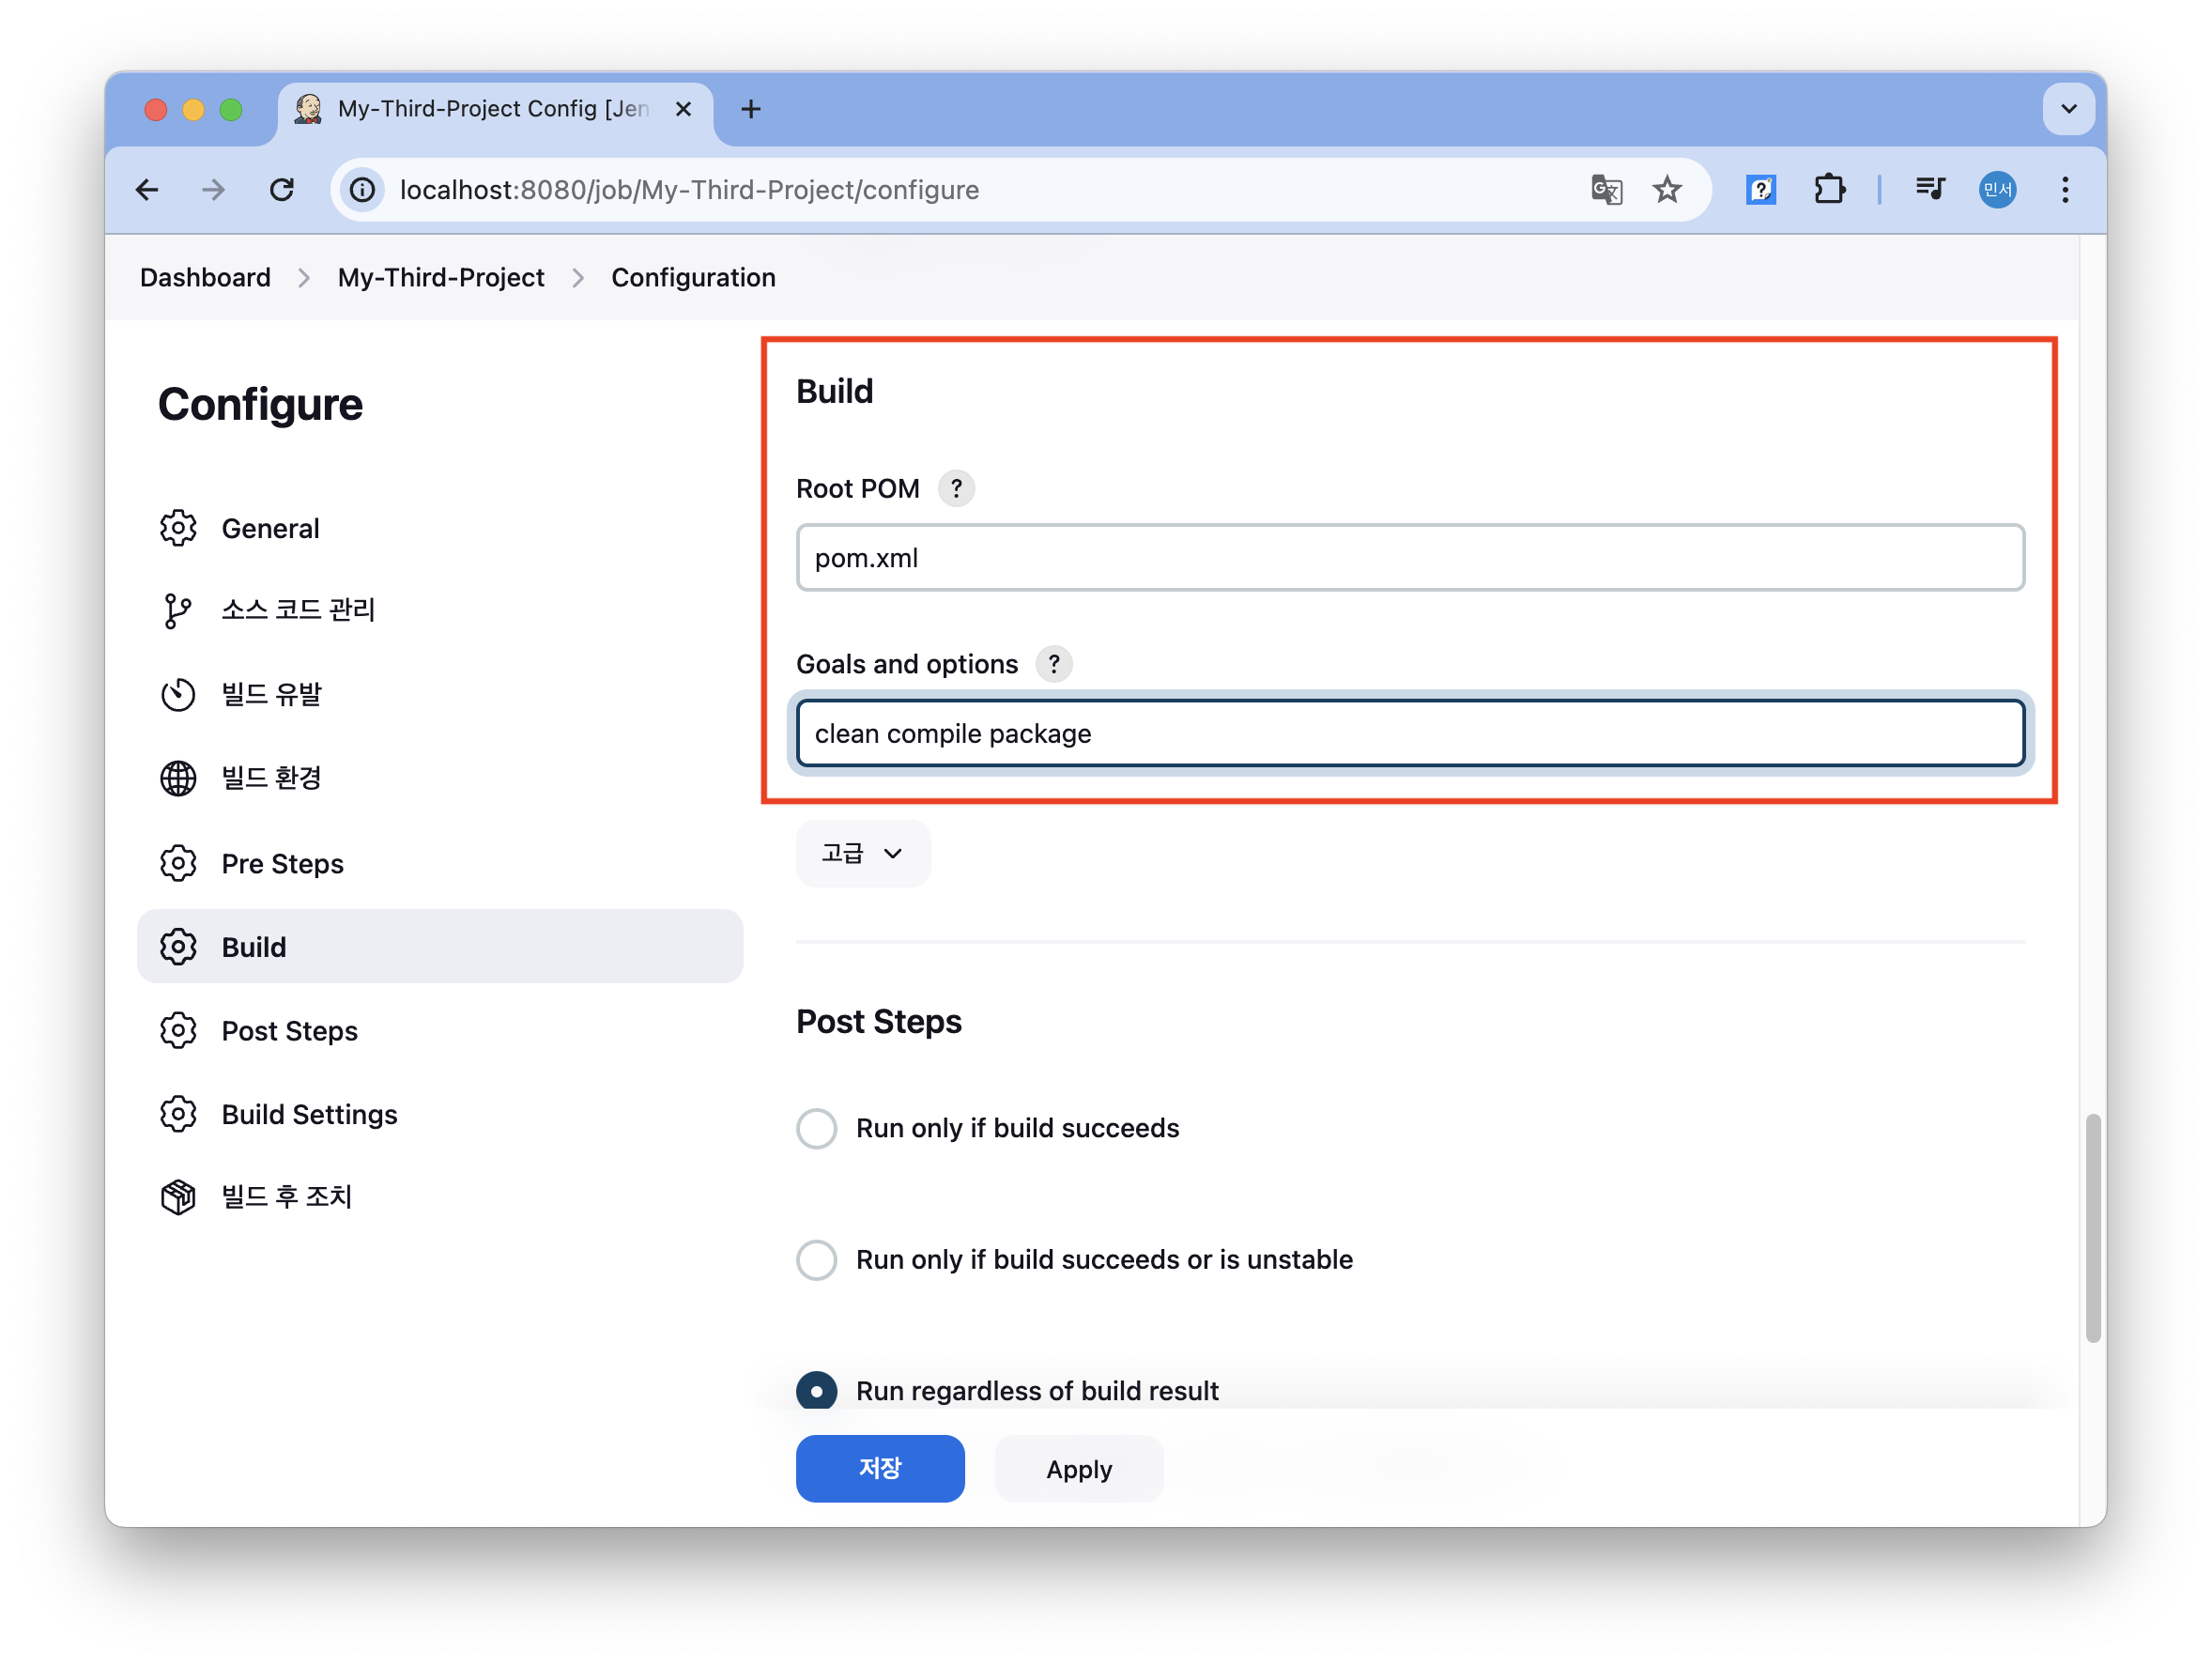The width and height of the screenshot is (2212, 1666).
Task: Click the blue 저장 save button
Action: [880, 1468]
